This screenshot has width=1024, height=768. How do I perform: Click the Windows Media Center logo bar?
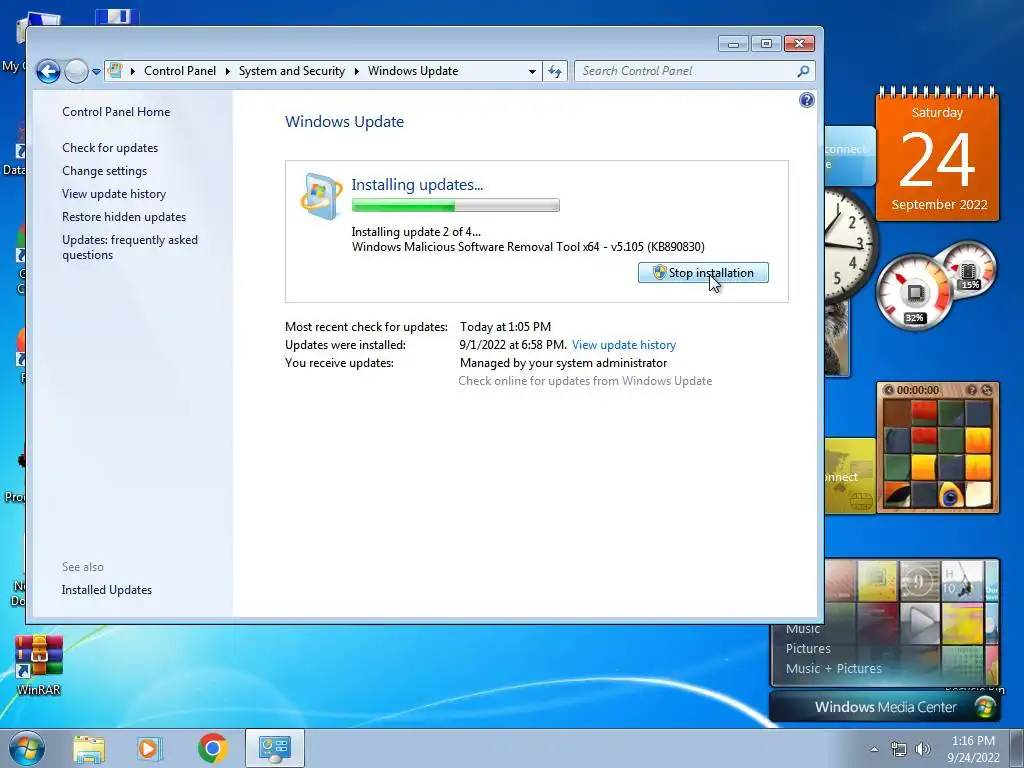[886, 707]
